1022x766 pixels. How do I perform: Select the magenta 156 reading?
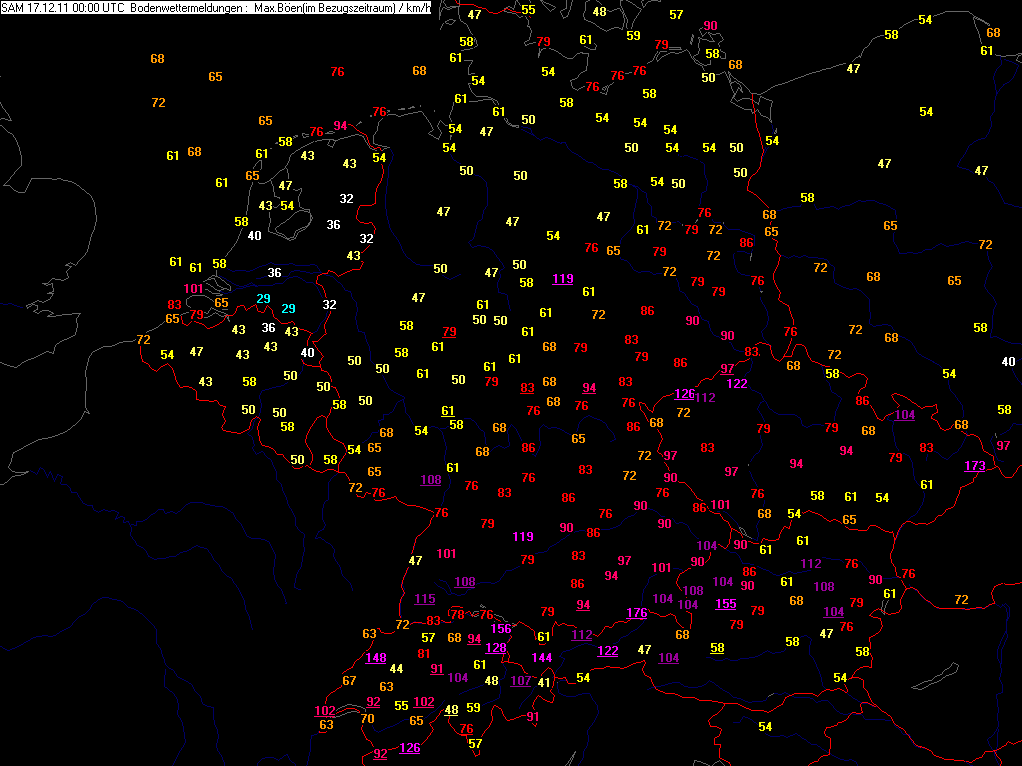(x=501, y=628)
